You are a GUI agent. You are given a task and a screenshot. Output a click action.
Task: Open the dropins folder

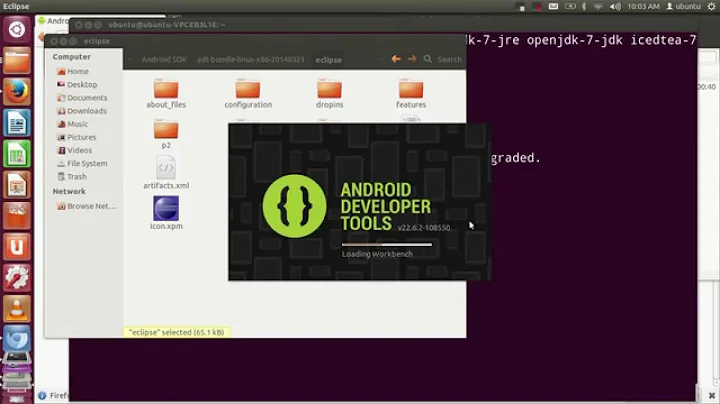(x=329, y=94)
